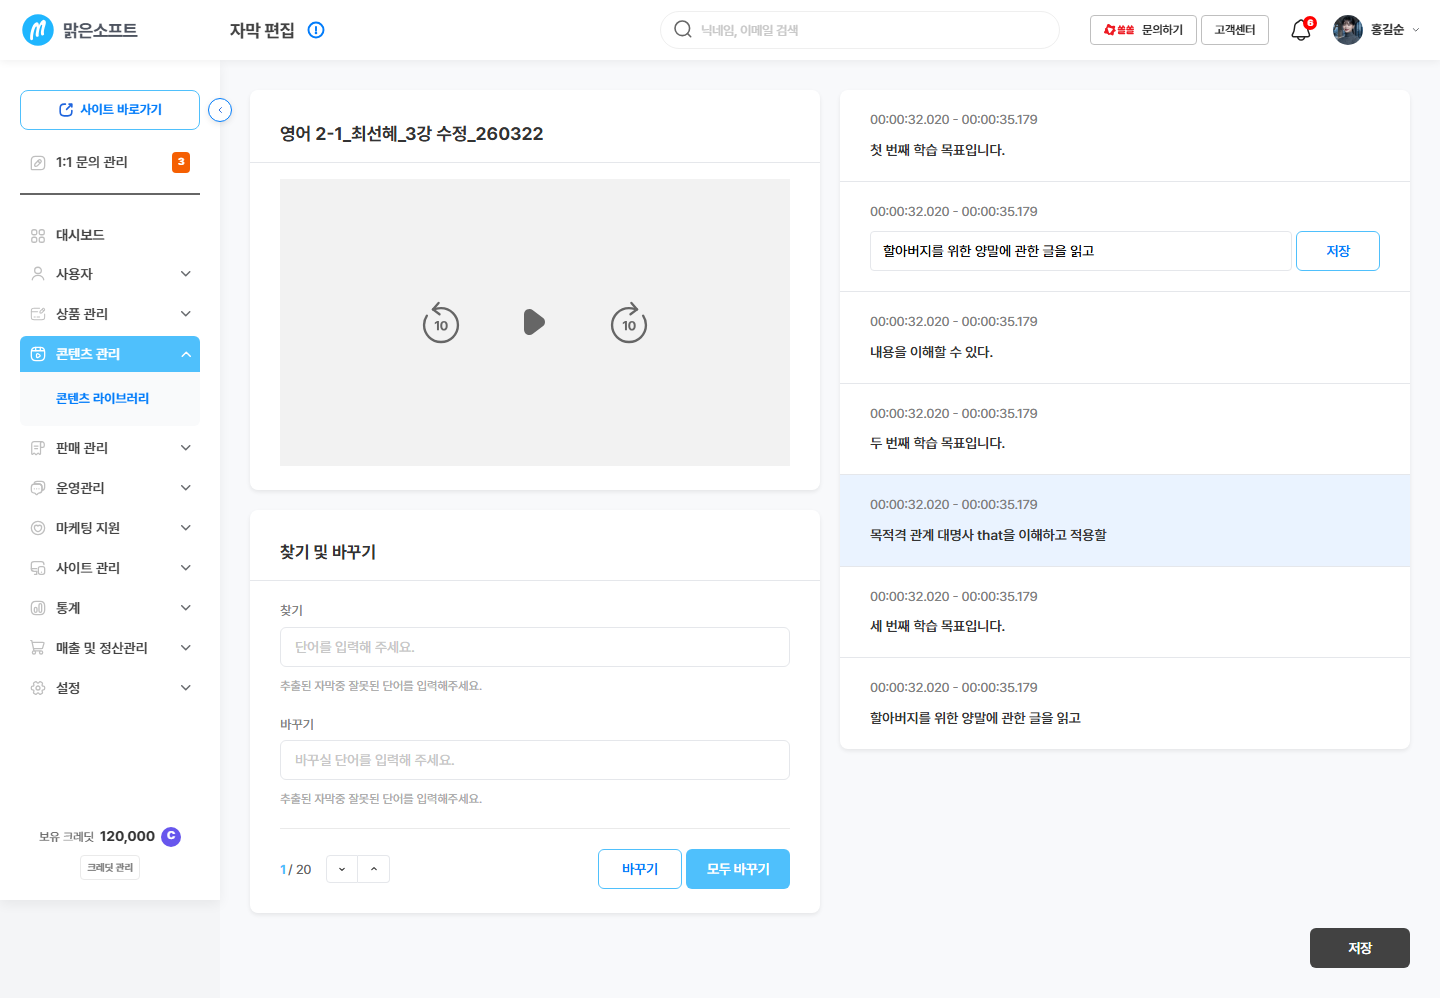Image resolution: width=1440 pixels, height=998 pixels.
Task: Click the 판매 관리 icon
Action: (38, 448)
